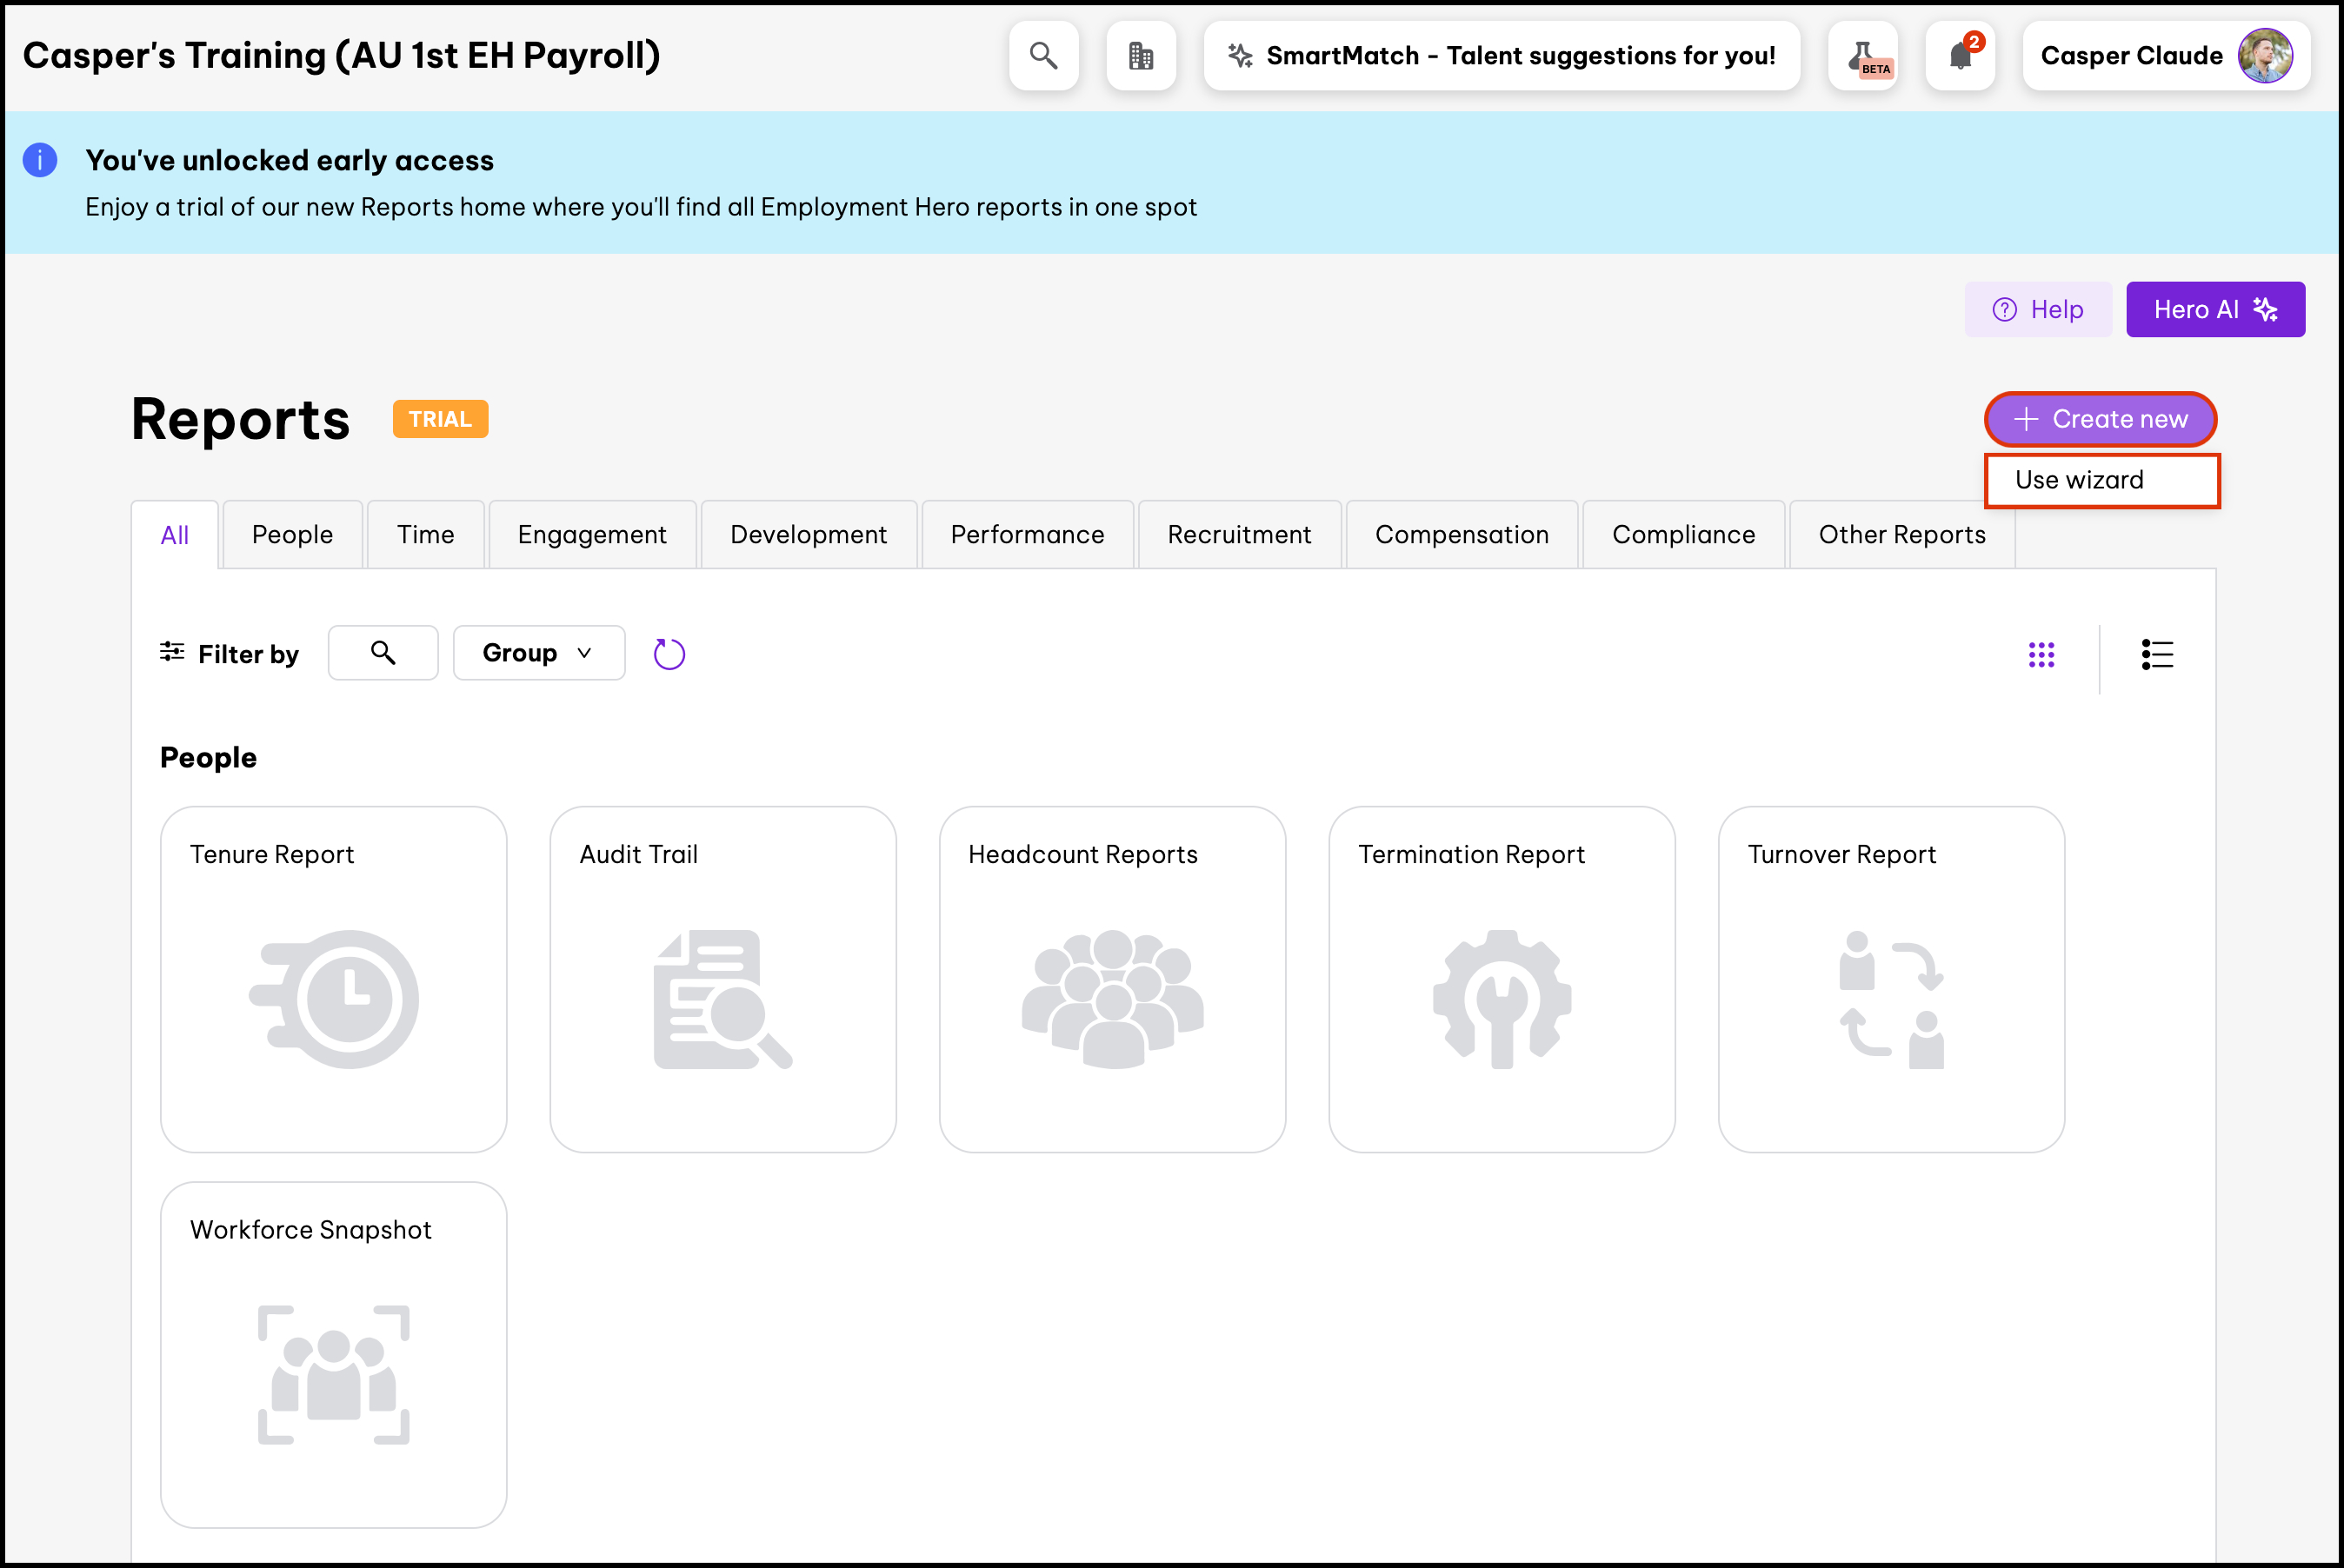Screen dimensions: 2344x1568
Task: Open the organisation building icon
Action: (x=1140, y=56)
